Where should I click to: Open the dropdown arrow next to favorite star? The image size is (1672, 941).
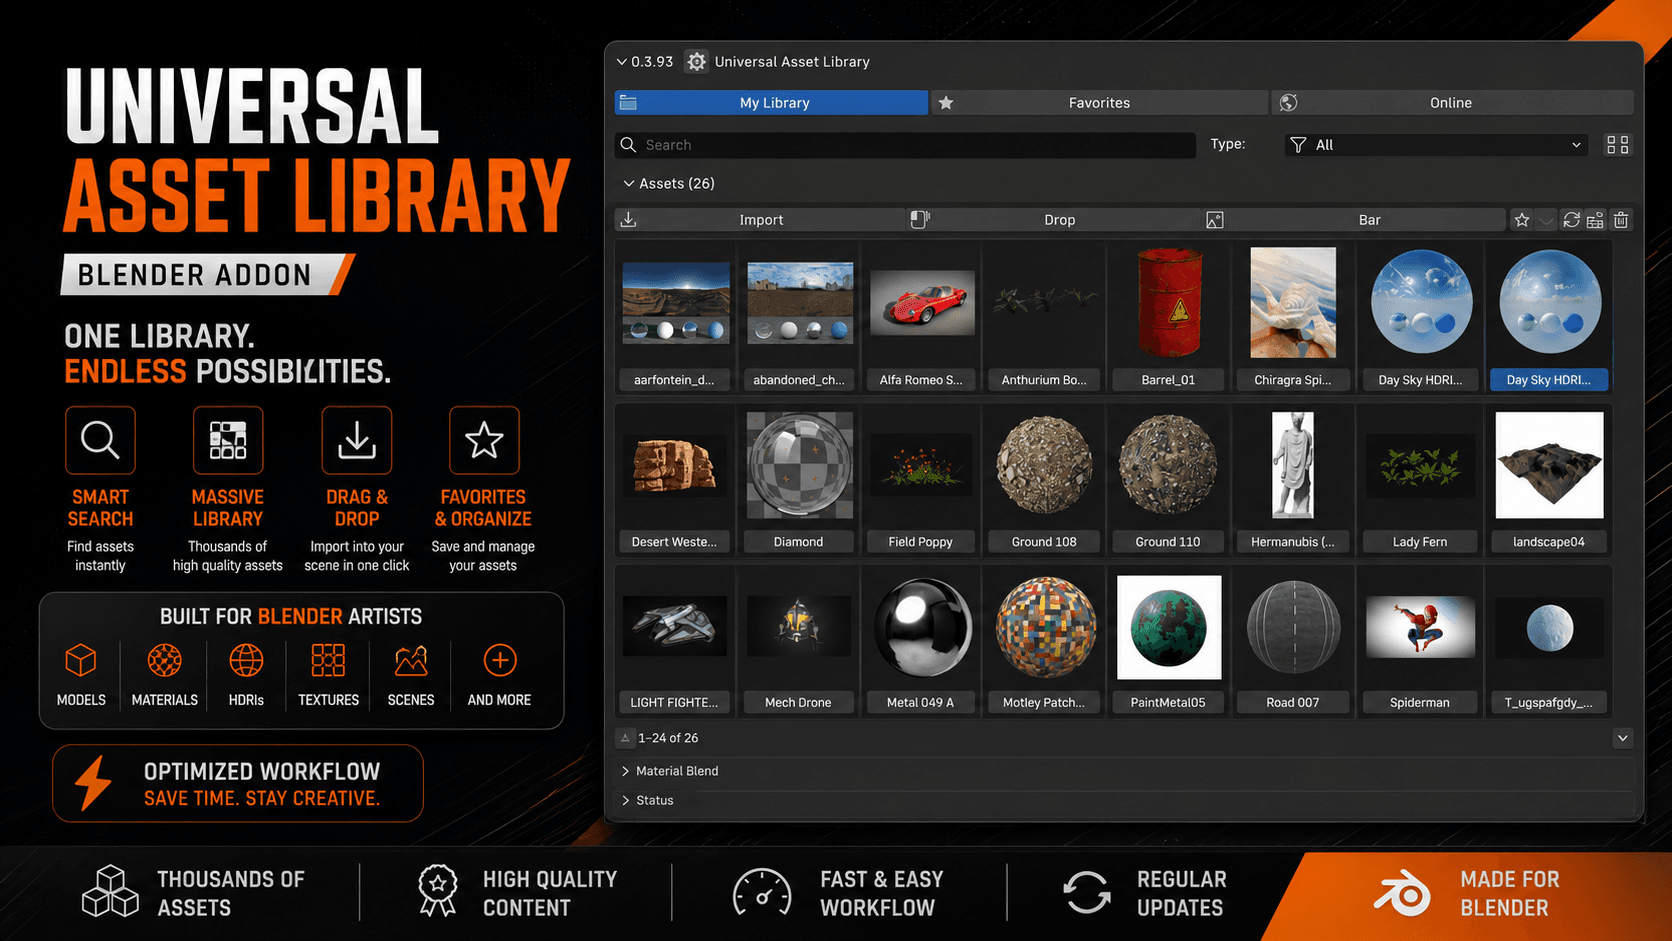[1546, 220]
